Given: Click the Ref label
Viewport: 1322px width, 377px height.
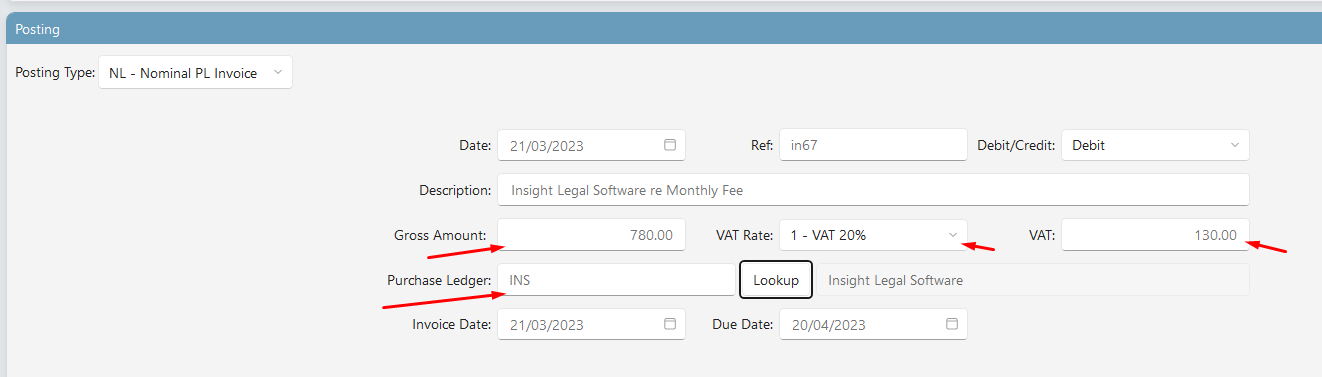Looking at the screenshot, I should point(762,145).
